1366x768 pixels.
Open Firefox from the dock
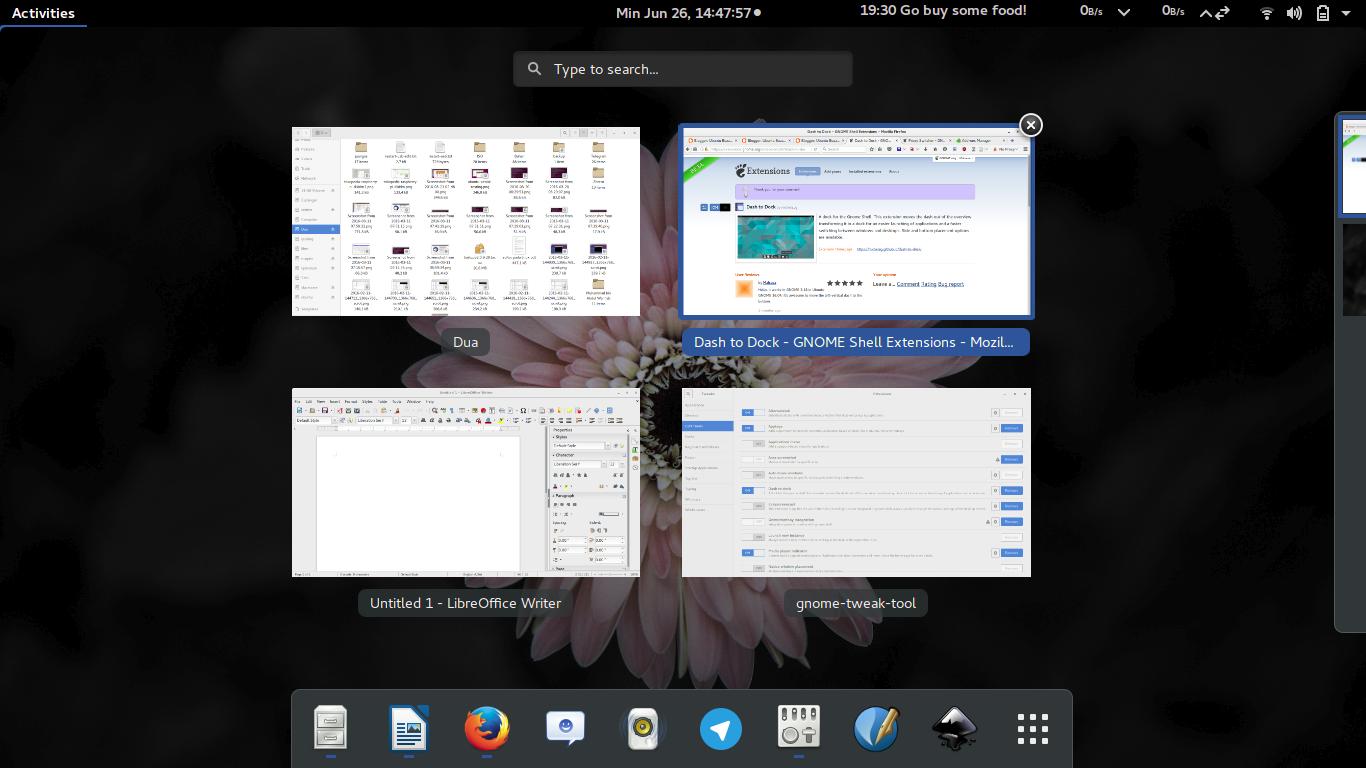pyautogui.click(x=486, y=729)
